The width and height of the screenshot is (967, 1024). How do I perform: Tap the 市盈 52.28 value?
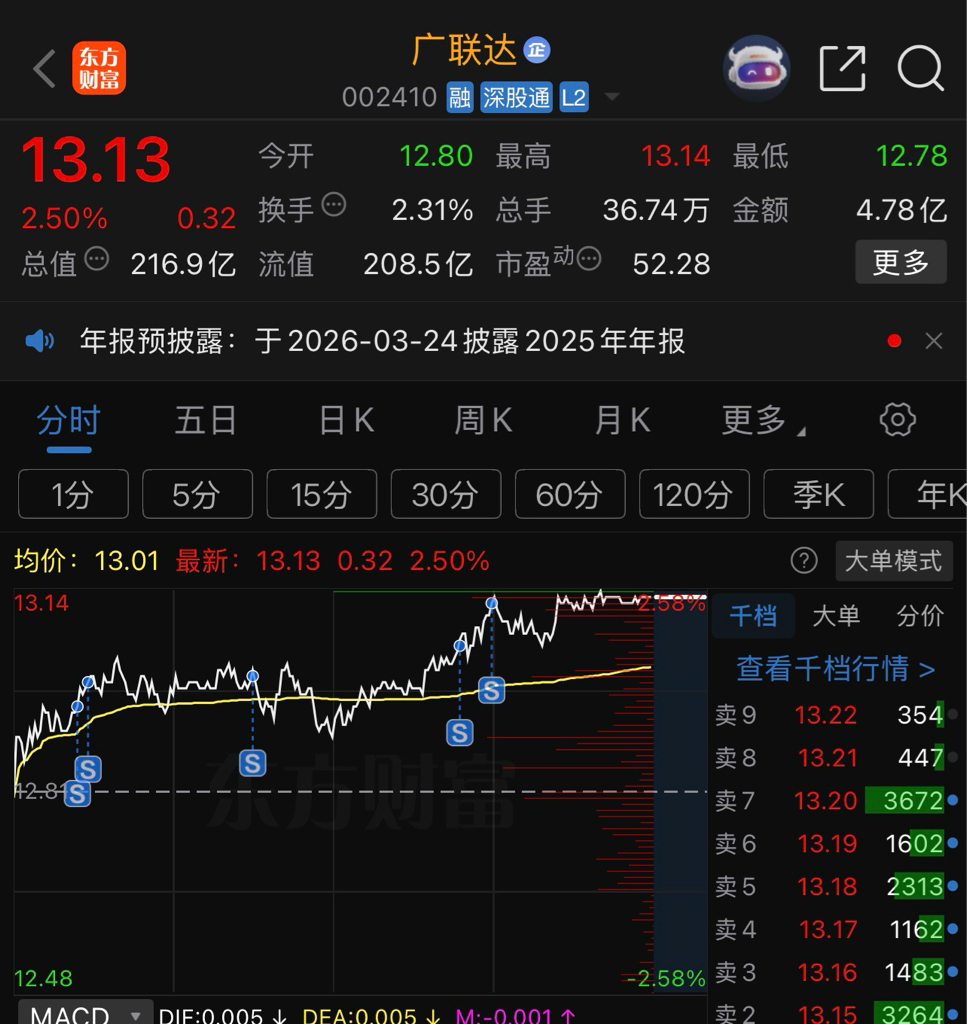[x=671, y=264]
